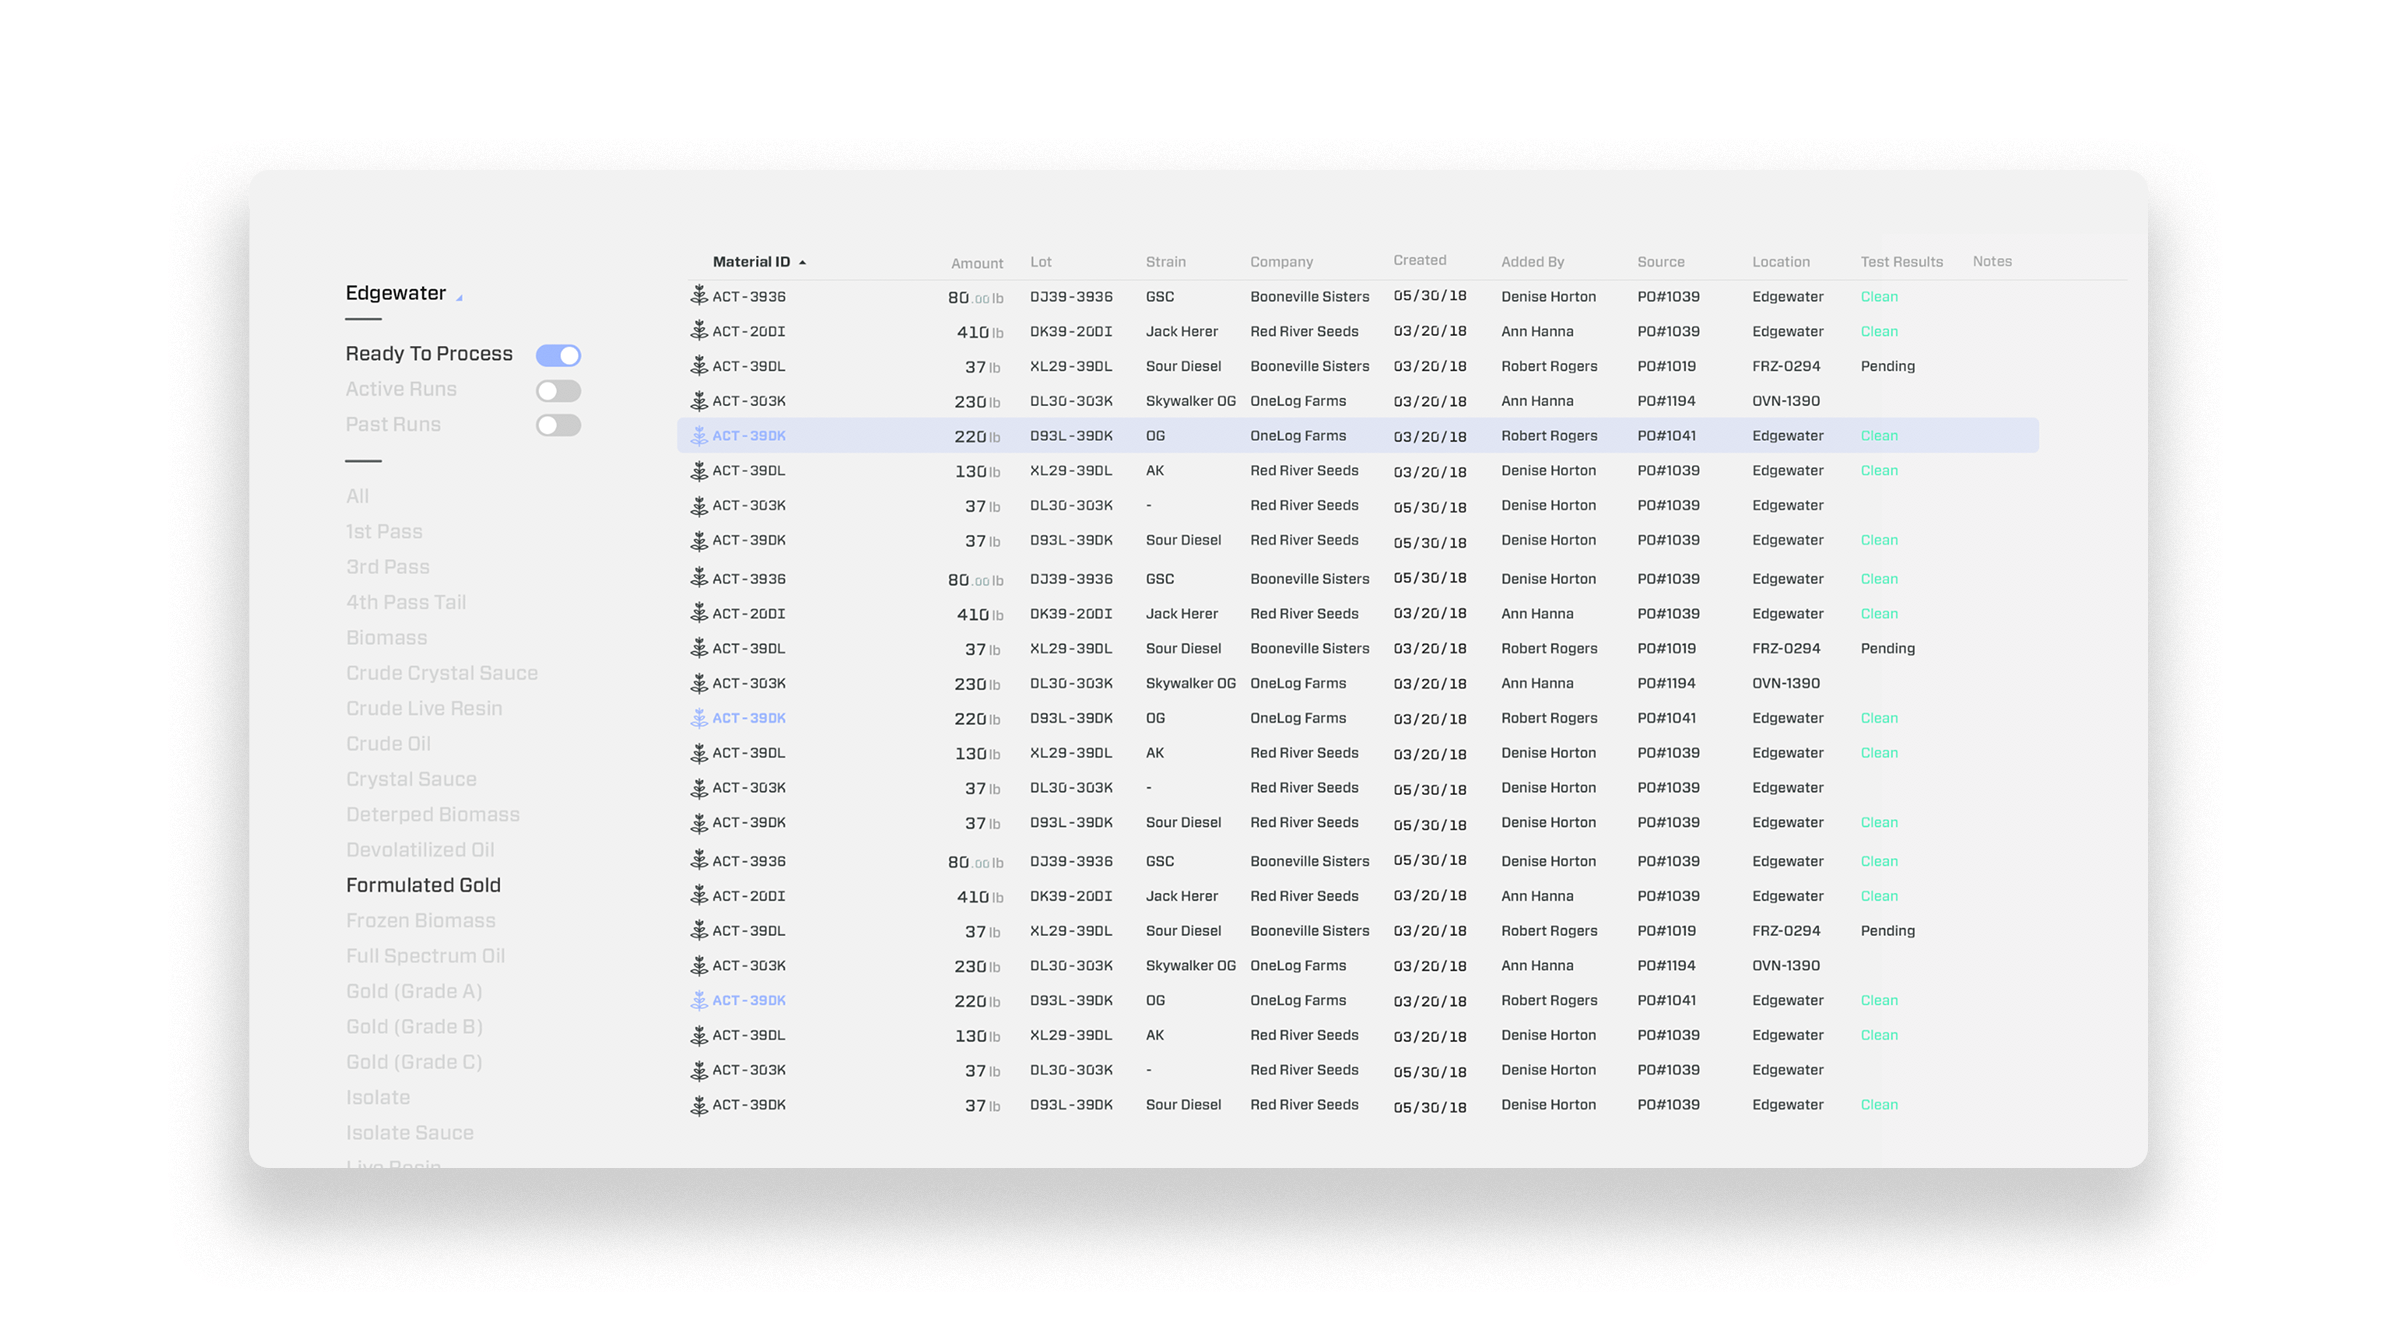
Task: Click the plant icon beside the first Pending row
Action: pyautogui.click(x=699, y=366)
